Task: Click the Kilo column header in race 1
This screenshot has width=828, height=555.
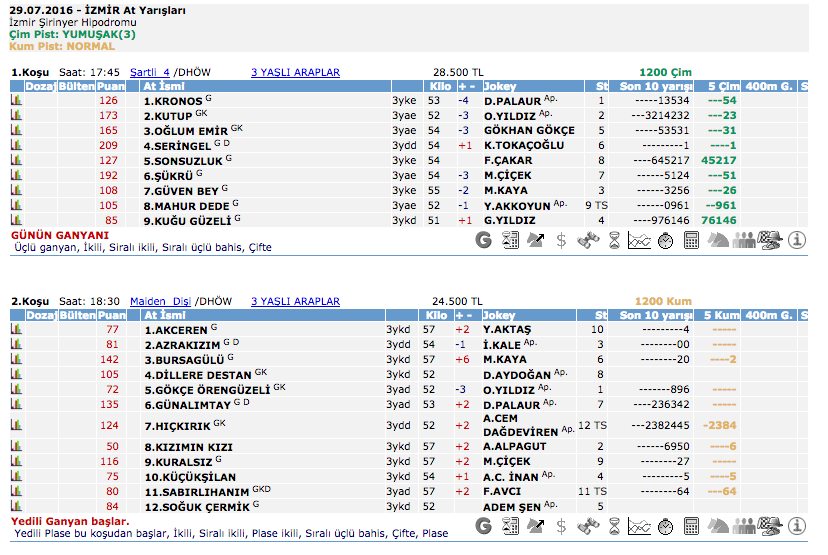Action: click(x=436, y=87)
